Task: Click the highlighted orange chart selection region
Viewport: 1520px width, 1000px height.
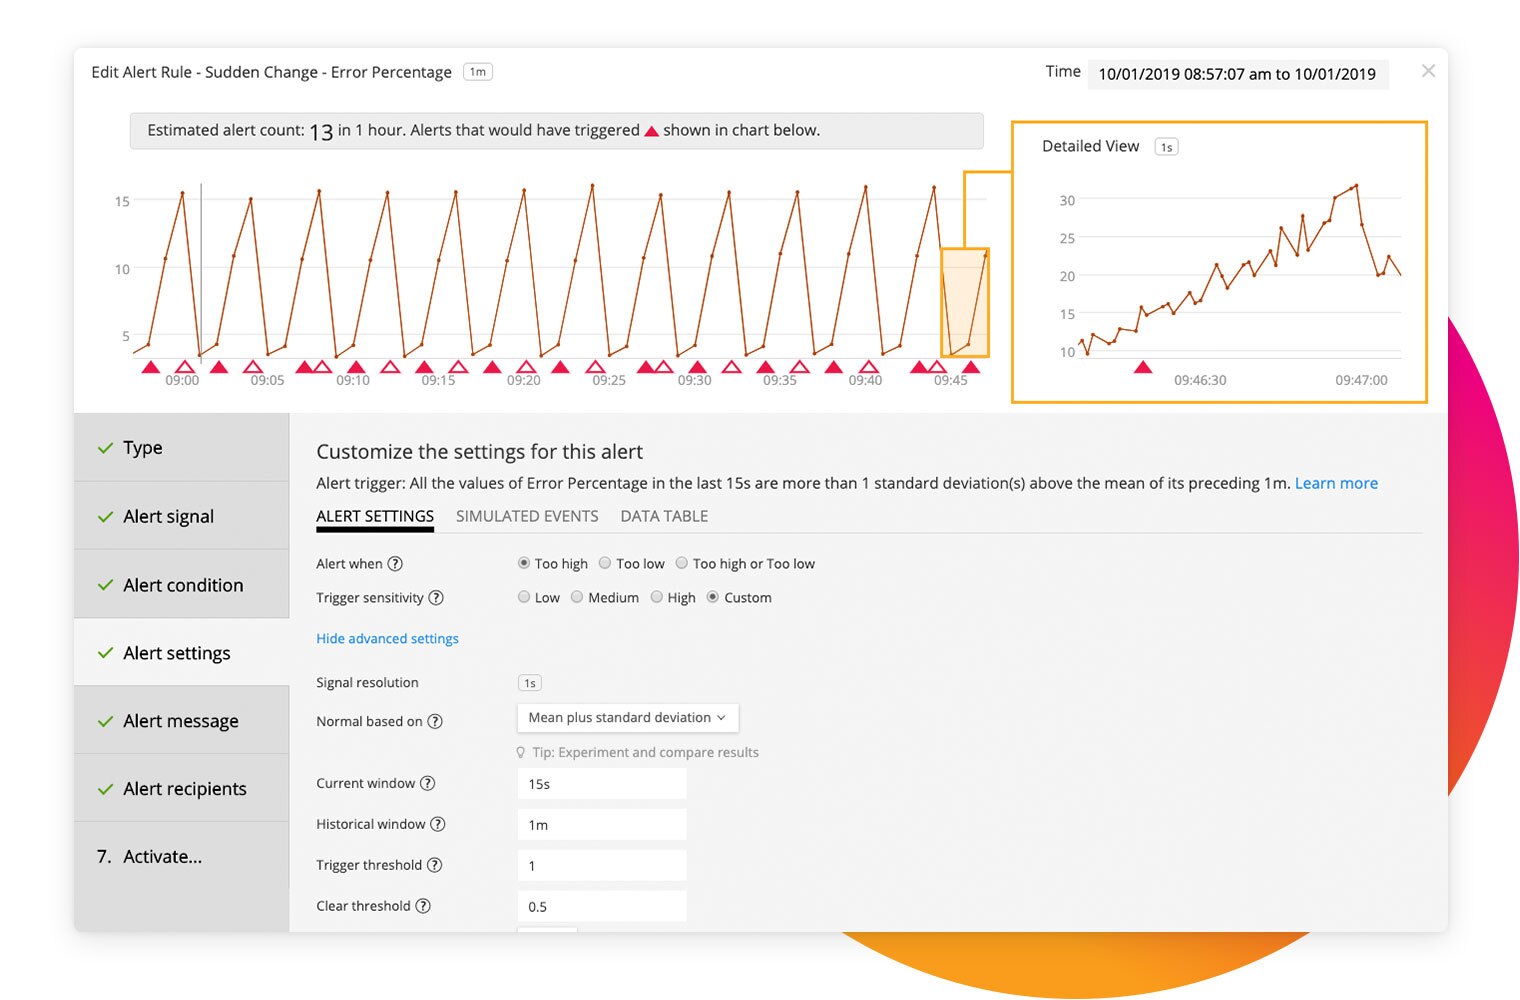Action: pyautogui.click(x=965, y=303)
